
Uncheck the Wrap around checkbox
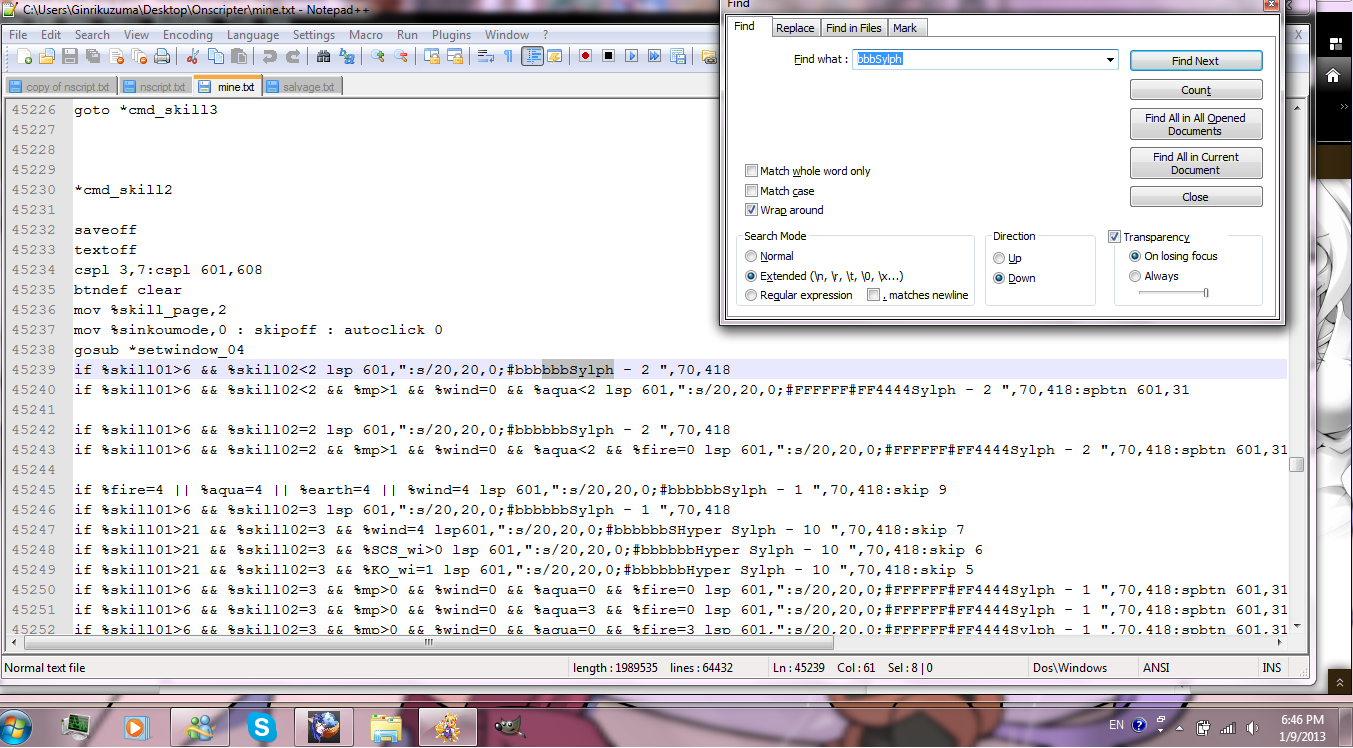click(x=751, y=210)
